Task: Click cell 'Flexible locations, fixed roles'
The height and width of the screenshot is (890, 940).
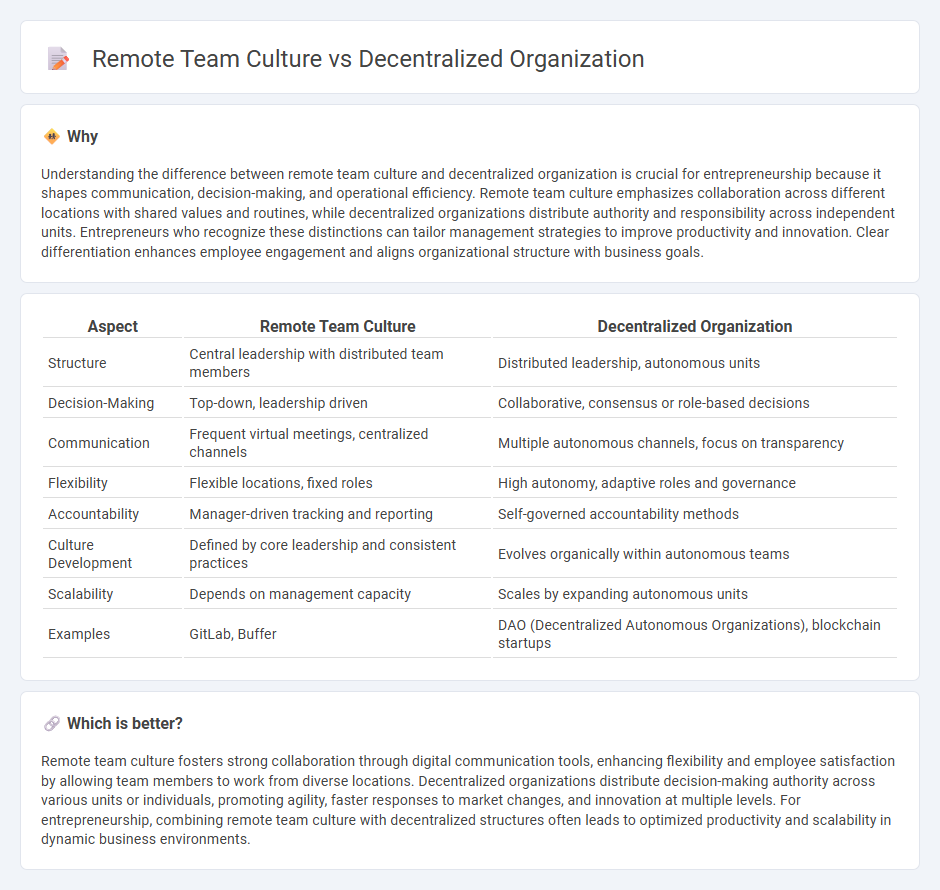Action: 338,483
